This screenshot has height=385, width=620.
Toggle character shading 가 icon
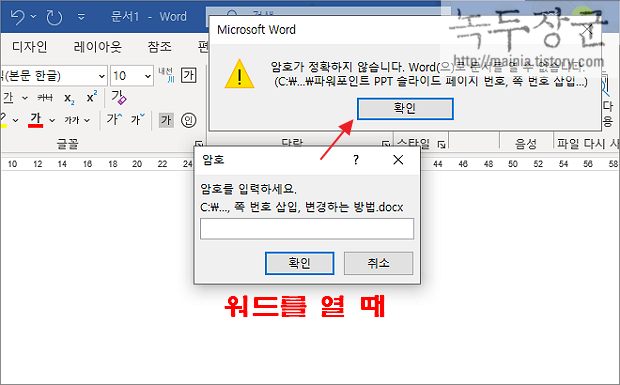click(x=166, y=120)
